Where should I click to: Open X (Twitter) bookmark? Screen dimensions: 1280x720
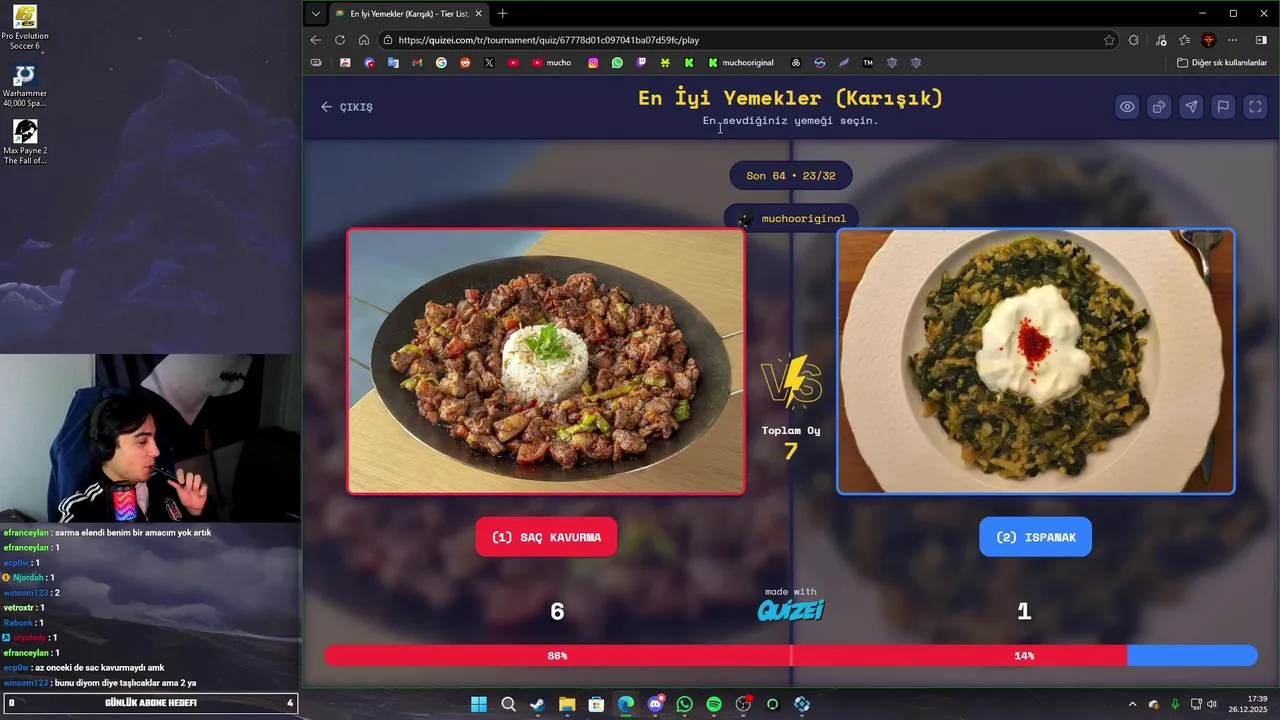tap(489, 62)
